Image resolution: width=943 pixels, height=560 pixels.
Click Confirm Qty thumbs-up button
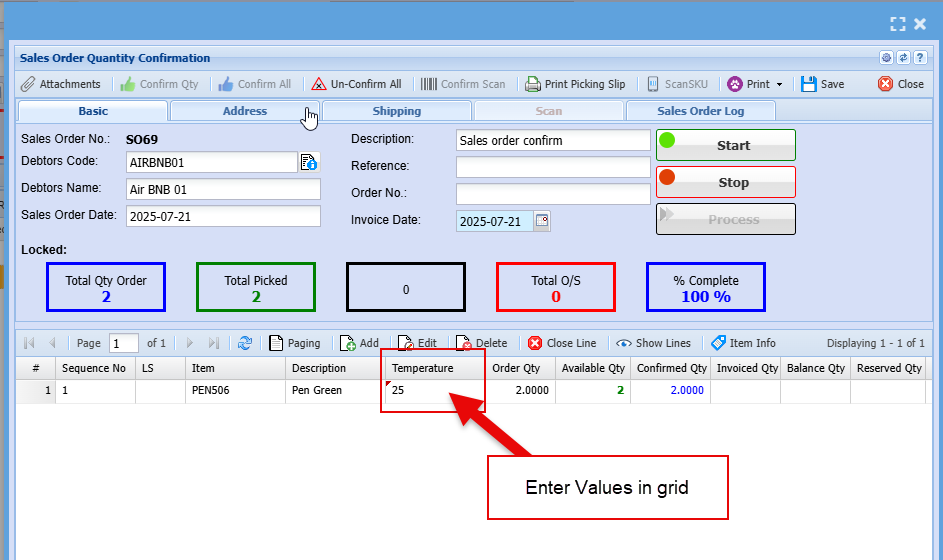coord(159,84)
